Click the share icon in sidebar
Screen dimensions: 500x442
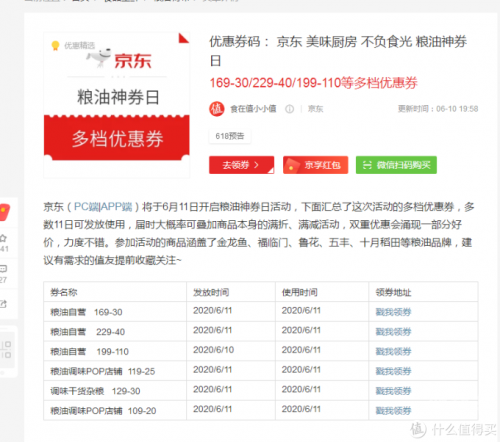pyautogui.click(x=3, y=304)
